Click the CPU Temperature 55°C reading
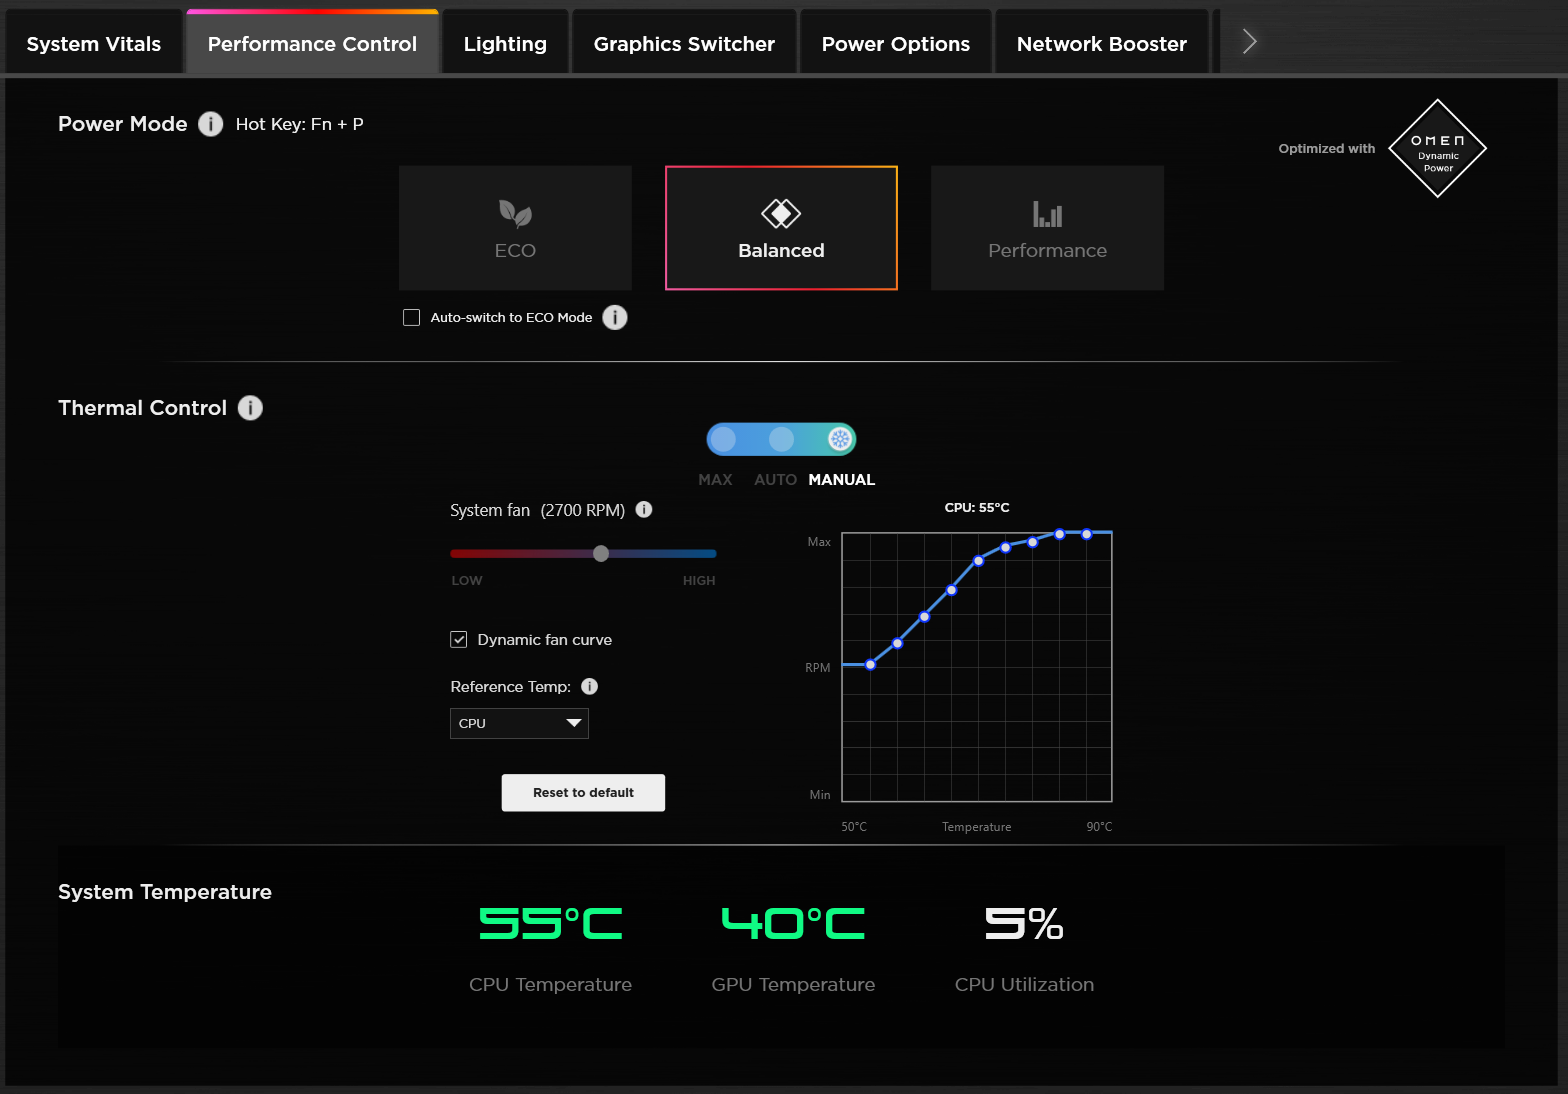The image size is (1568, 1094). [550, 923]
